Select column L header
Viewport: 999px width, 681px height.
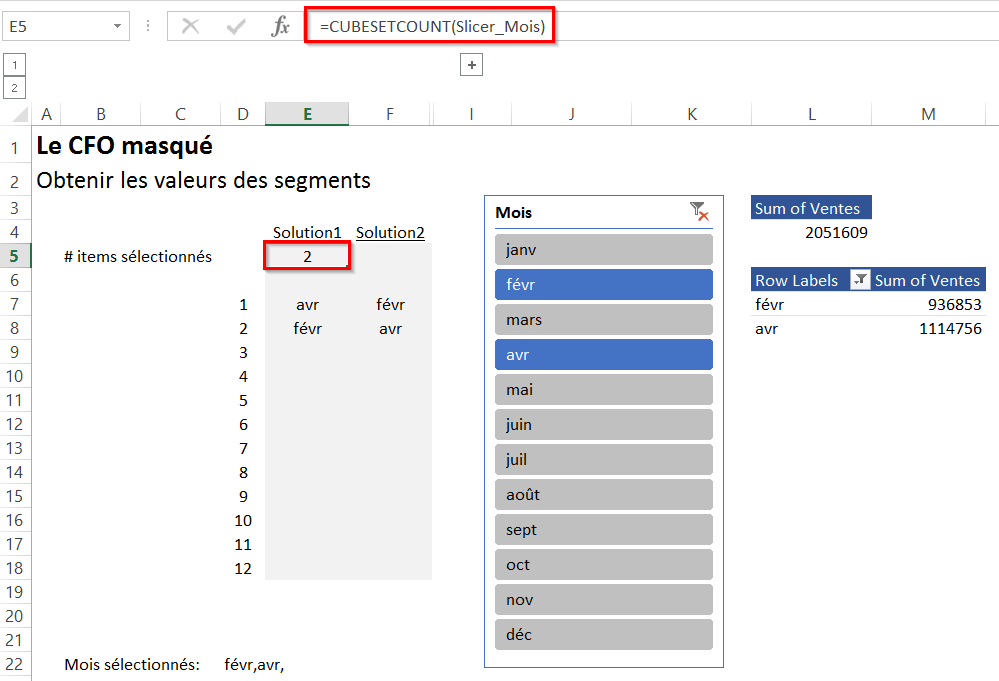tap(811, 114)
